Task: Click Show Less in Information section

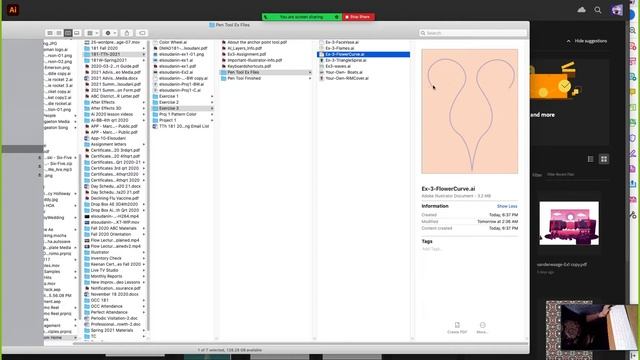Action: pos(507,206)
